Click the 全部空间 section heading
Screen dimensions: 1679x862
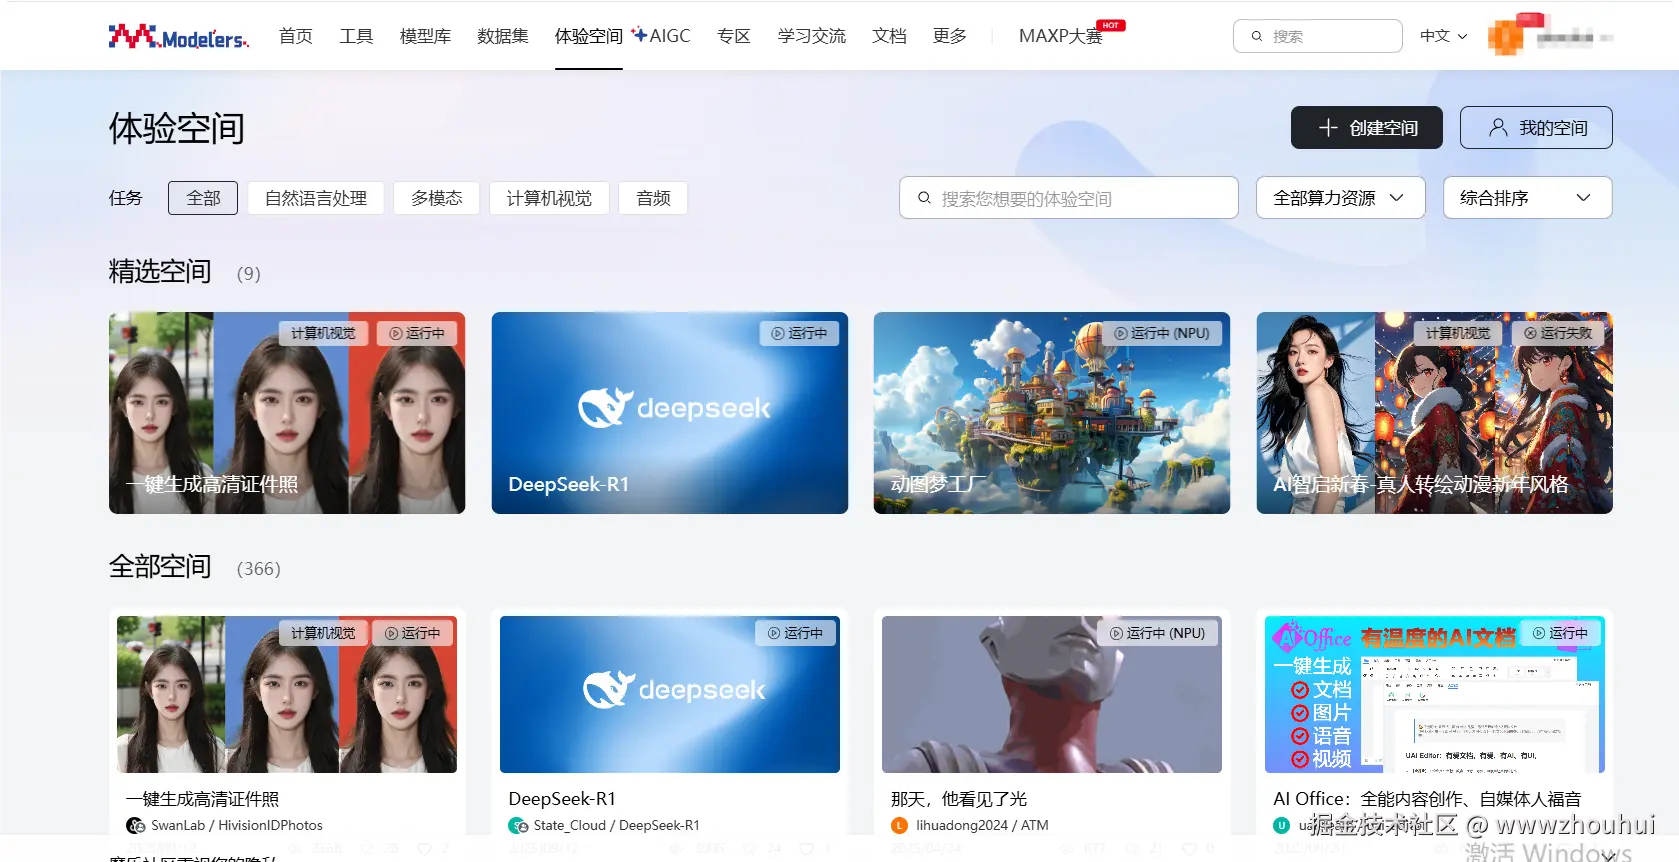(160, 566)
